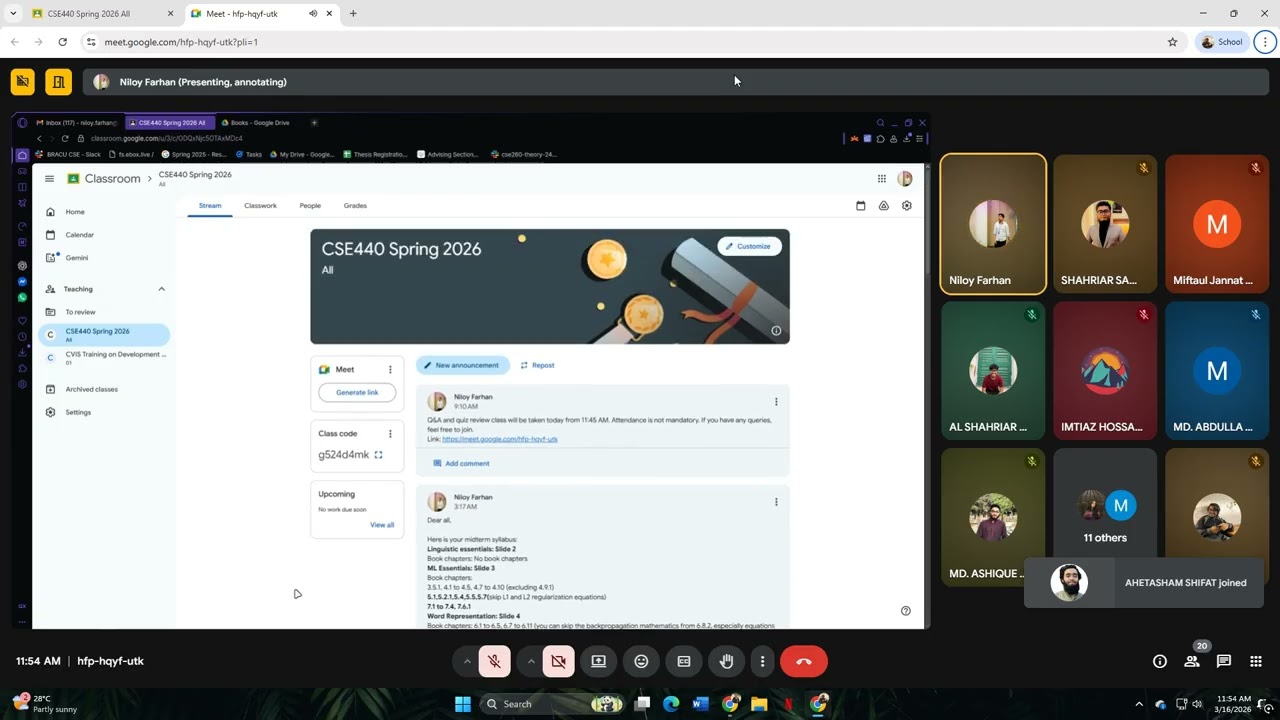
Task: Open File Explorer from the taskbar
Action: click(759, 704)
